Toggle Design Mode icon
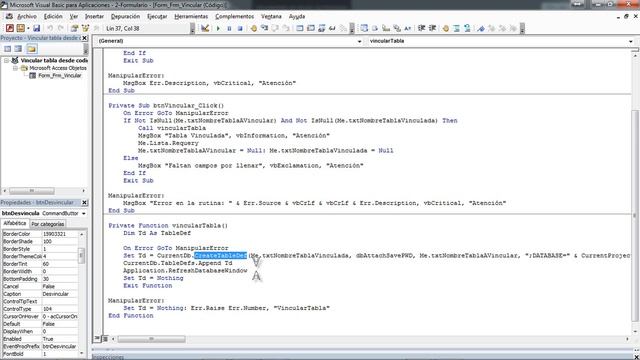Image resolution: width=640 pixels, height=360 pixels. (205, 28)
